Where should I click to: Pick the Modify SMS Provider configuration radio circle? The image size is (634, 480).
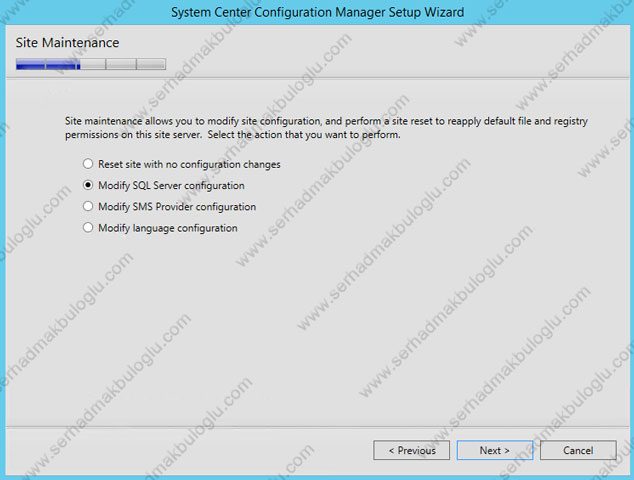[x=89, y=207]
